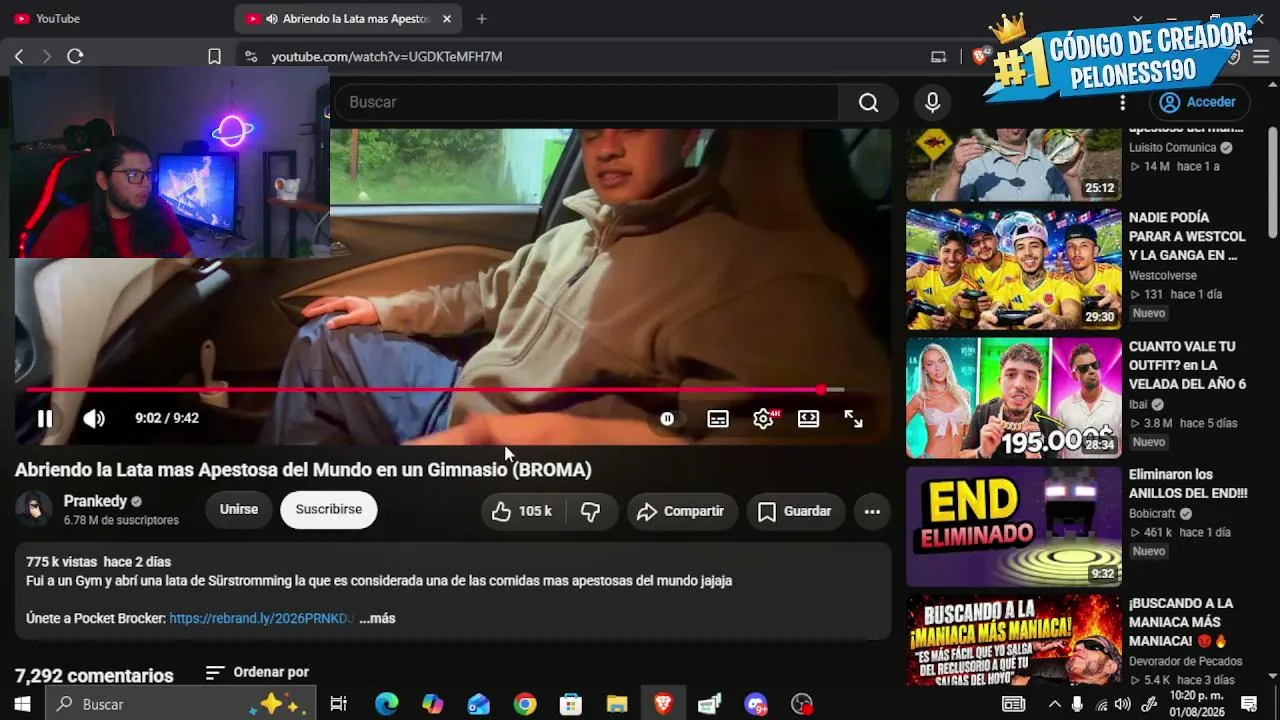Open a new browser tab

[x=482, y=19]
